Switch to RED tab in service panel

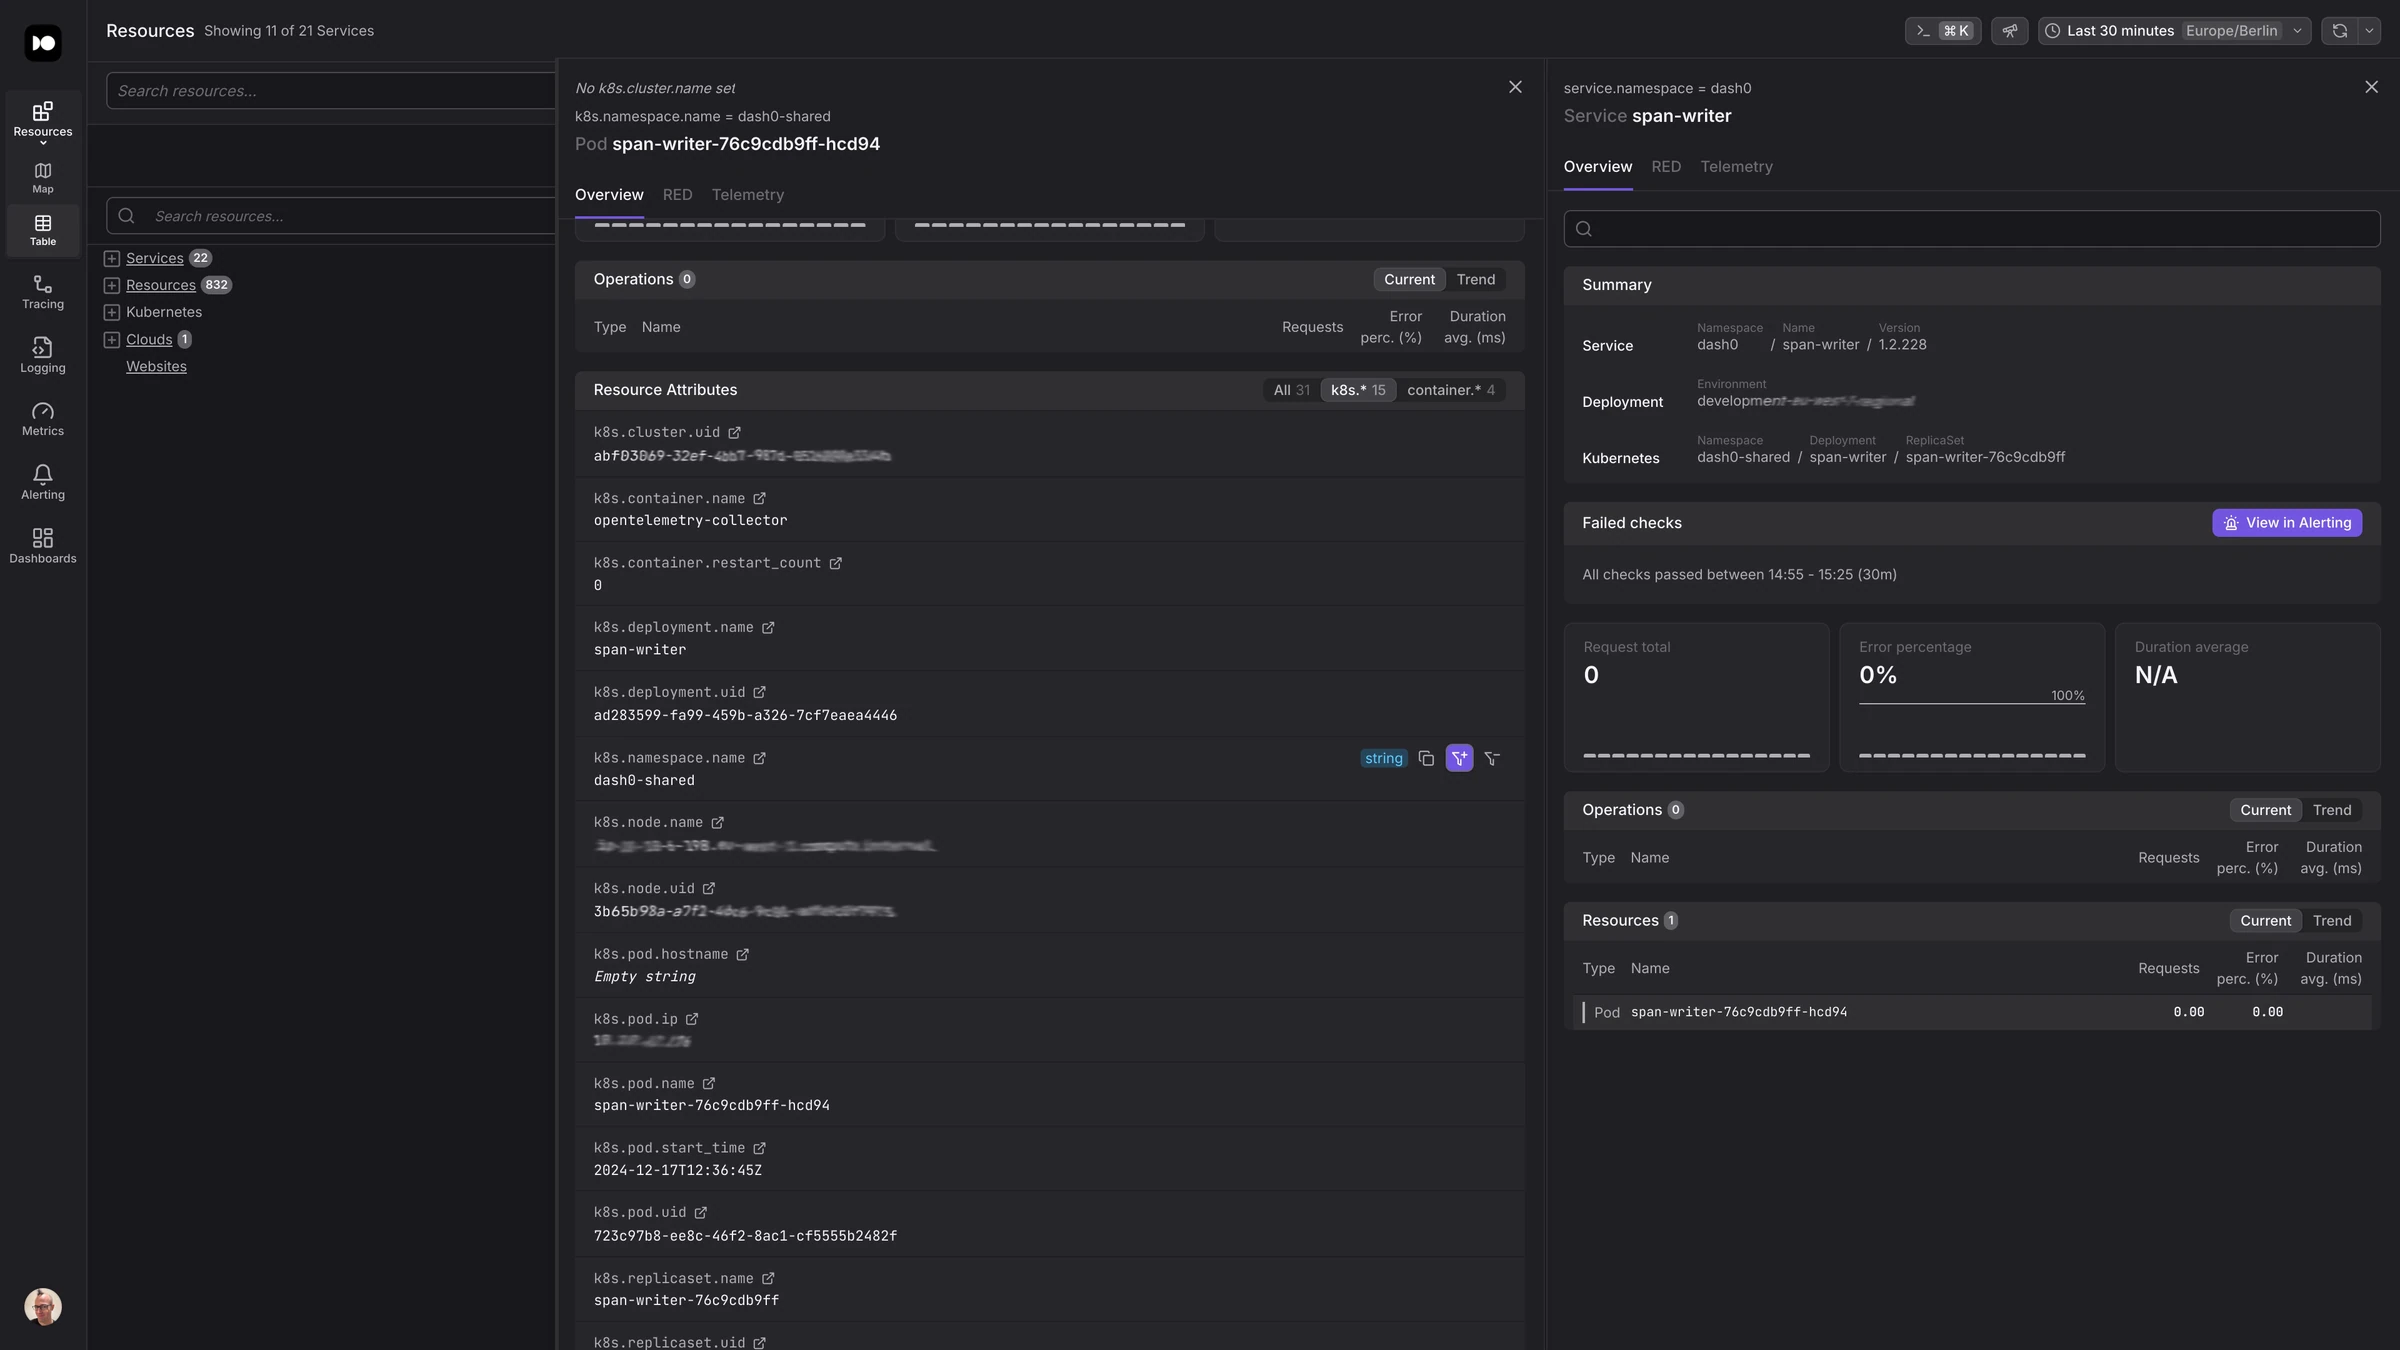tap(1666, 167)
